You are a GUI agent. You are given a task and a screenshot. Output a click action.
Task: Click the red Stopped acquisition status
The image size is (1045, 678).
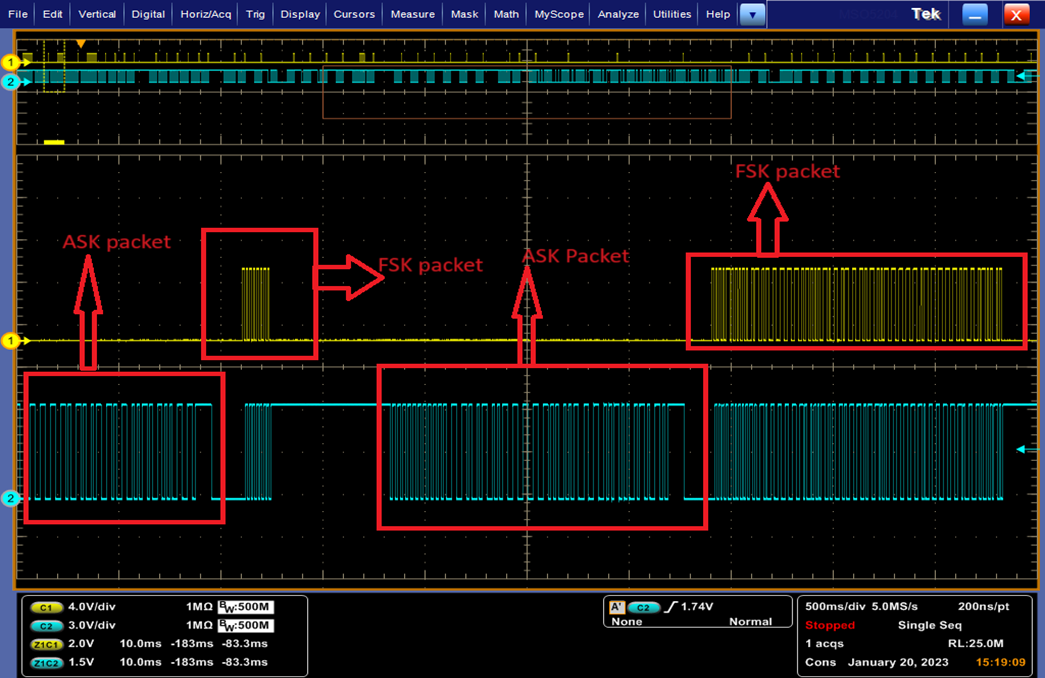(830, 625)
